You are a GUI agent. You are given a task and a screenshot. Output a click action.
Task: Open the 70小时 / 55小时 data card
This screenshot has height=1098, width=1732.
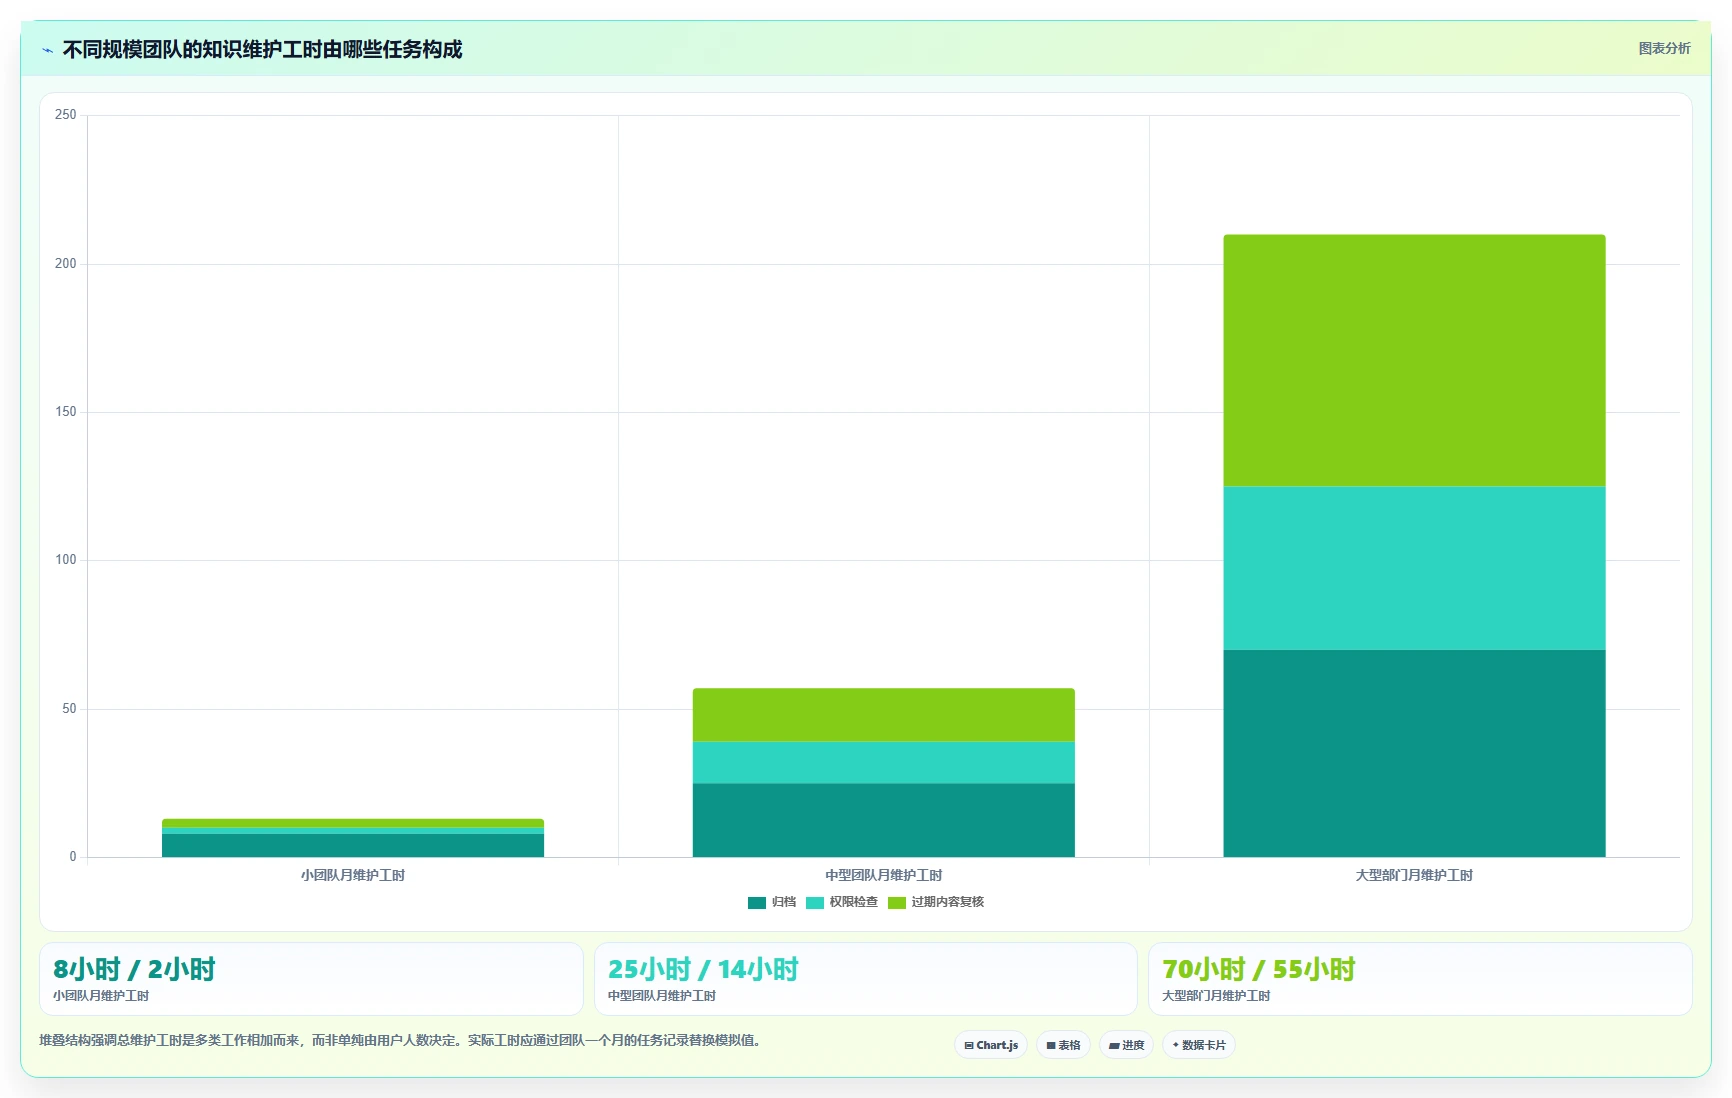coord(1420,979)
